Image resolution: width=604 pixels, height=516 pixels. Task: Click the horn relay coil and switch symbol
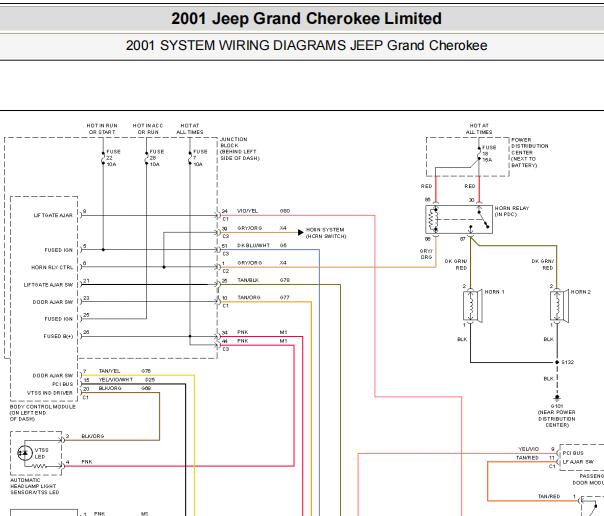point(459,219)
